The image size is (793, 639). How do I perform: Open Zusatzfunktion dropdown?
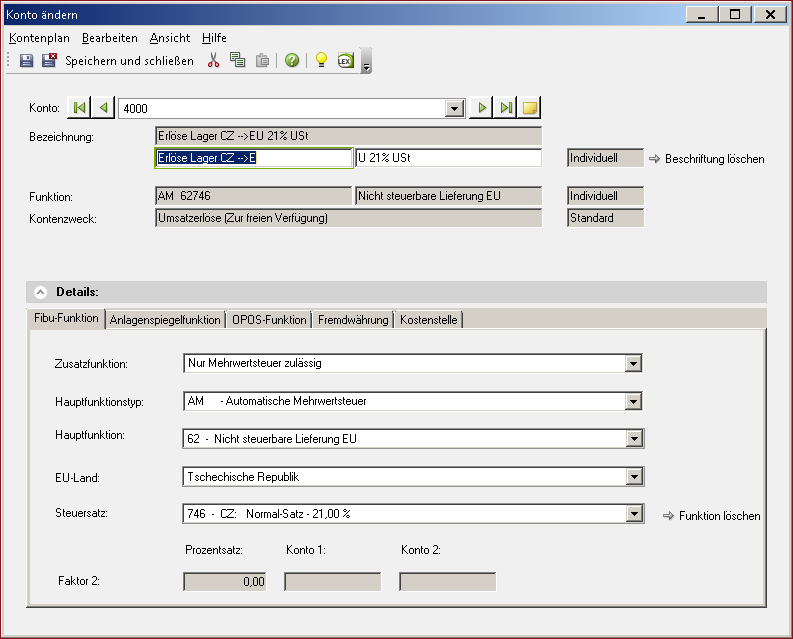633,363
